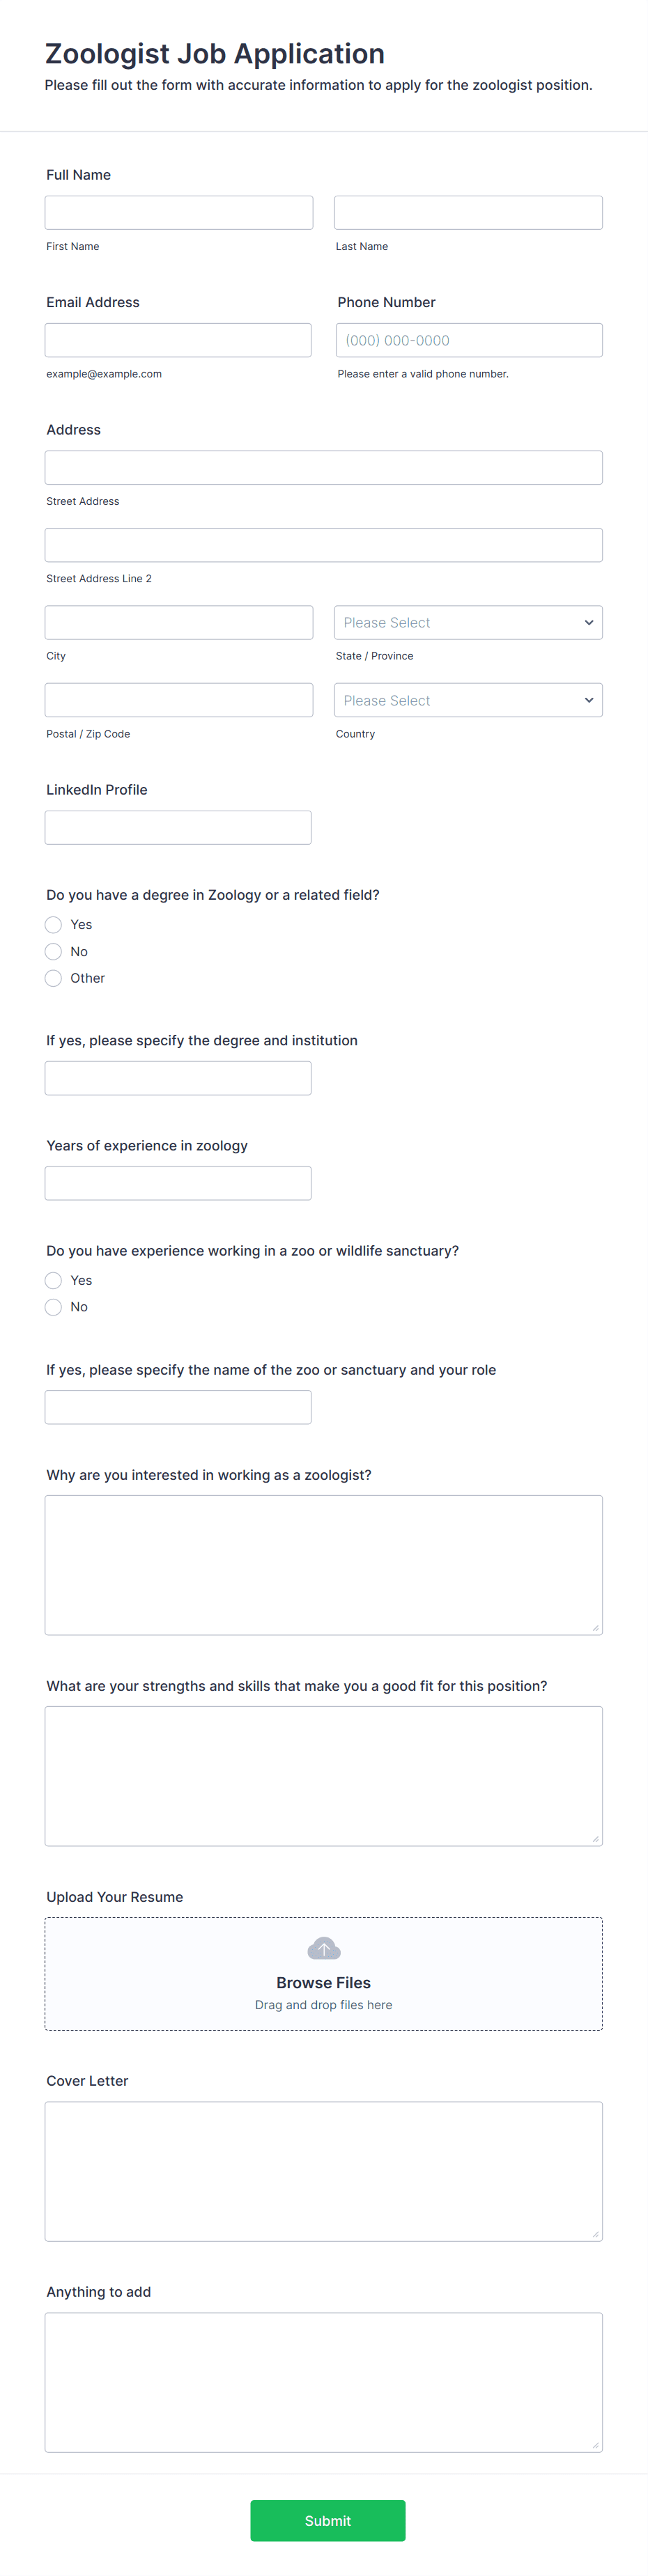The image size is (648, 2576).
Task: Click the LinkedIn Profile input field
Action: tap(178, 827)
